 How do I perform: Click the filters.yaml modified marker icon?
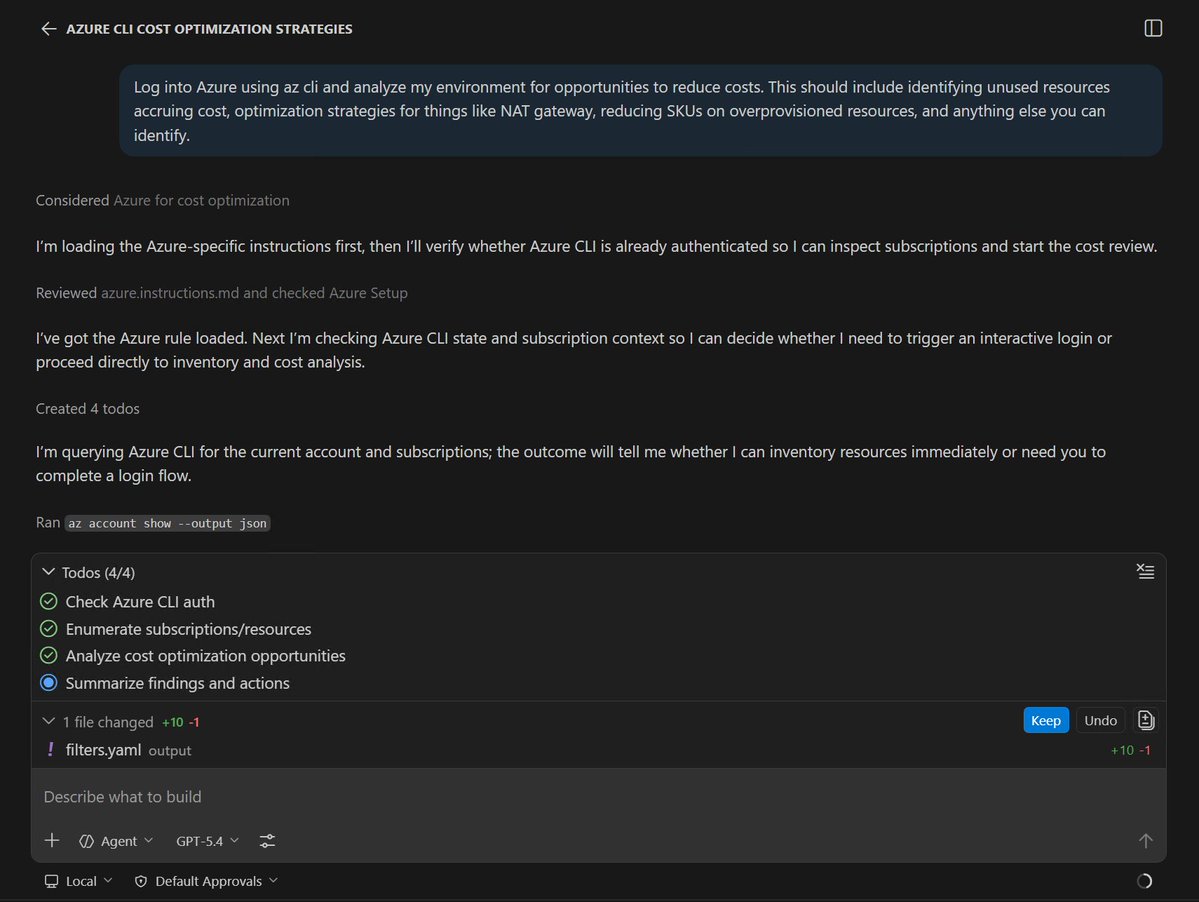[50, 750]
